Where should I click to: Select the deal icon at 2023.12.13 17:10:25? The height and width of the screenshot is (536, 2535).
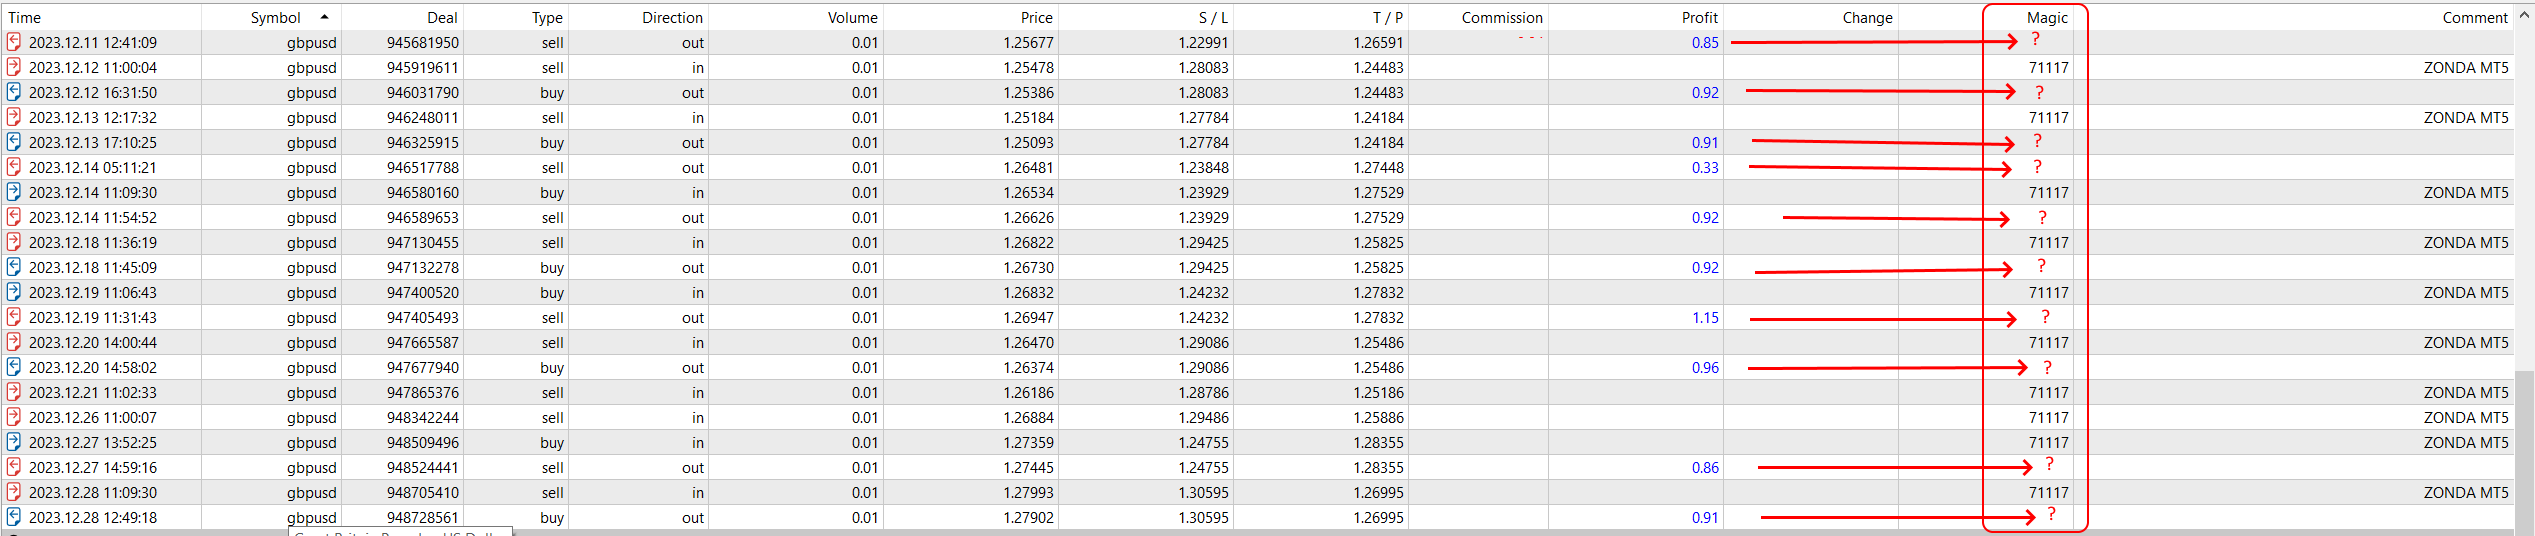[14, 142]
